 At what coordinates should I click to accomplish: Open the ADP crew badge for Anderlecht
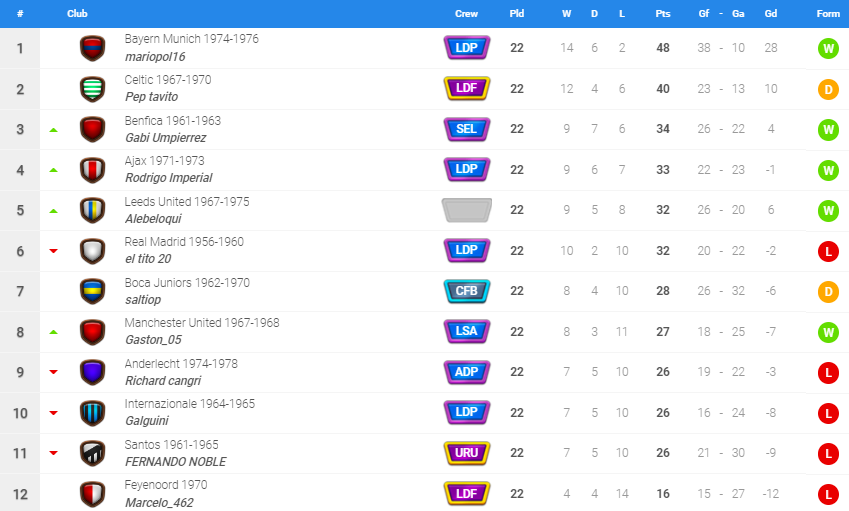pyautogui.click(x=467, y=372)
